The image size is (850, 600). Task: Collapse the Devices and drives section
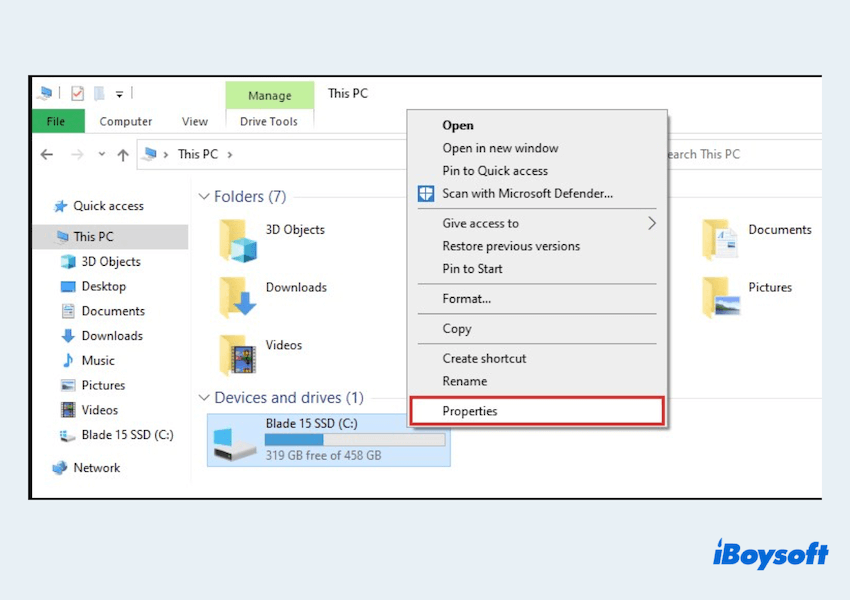coord(204,397)
